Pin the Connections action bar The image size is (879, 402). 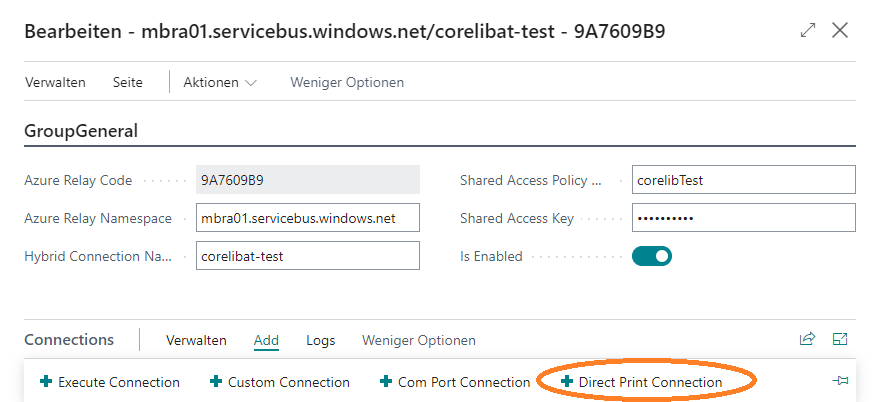pos(840,381)
